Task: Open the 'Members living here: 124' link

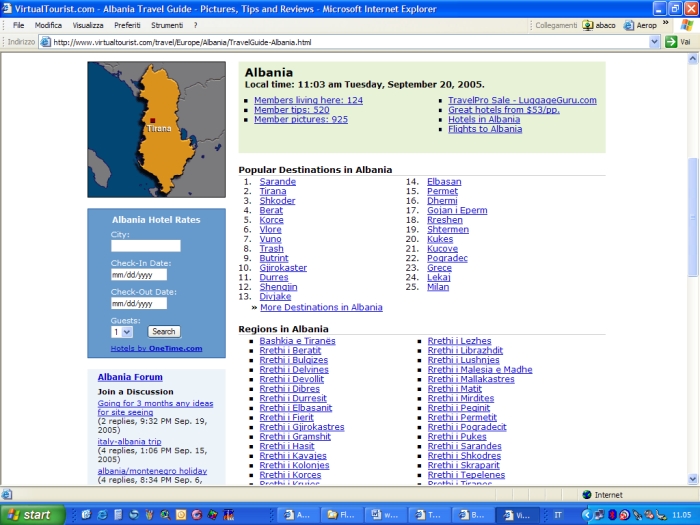Action: (308, 100)
